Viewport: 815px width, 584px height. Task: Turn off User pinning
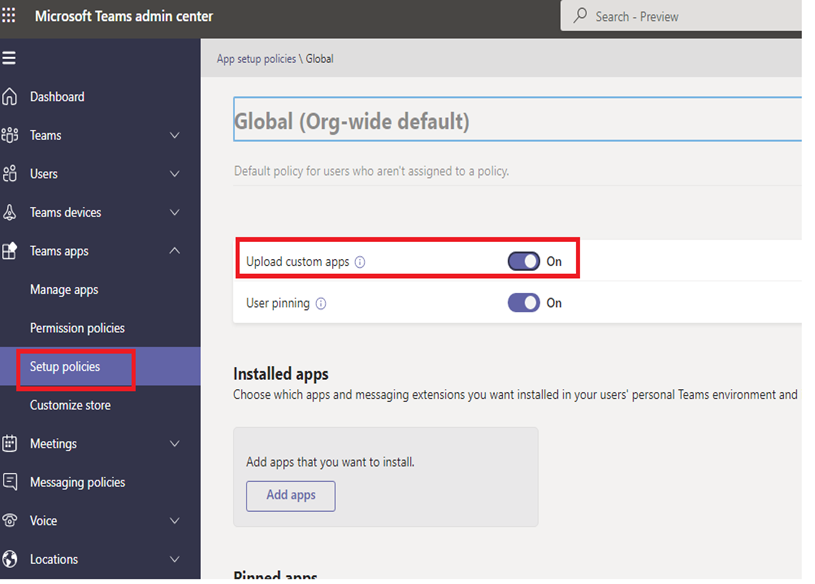[524, 302]
